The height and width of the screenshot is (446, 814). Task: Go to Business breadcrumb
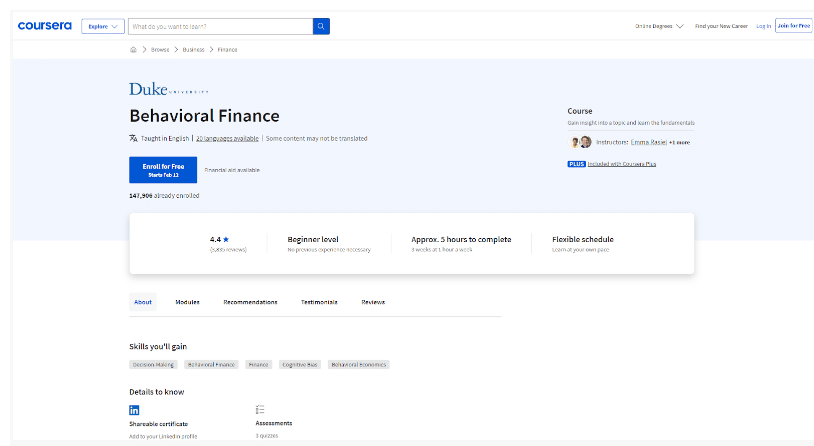[193, 50]
